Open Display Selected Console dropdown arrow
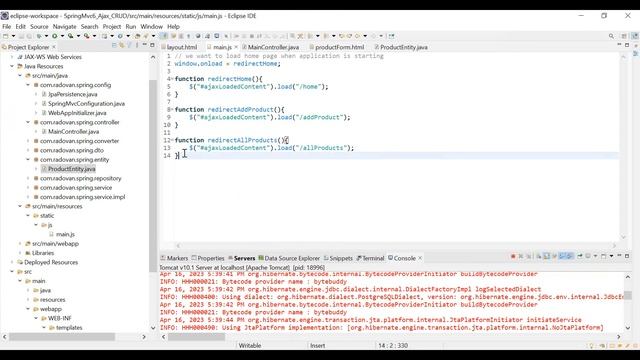Screen dimensions: 640x360 (596, 256)
